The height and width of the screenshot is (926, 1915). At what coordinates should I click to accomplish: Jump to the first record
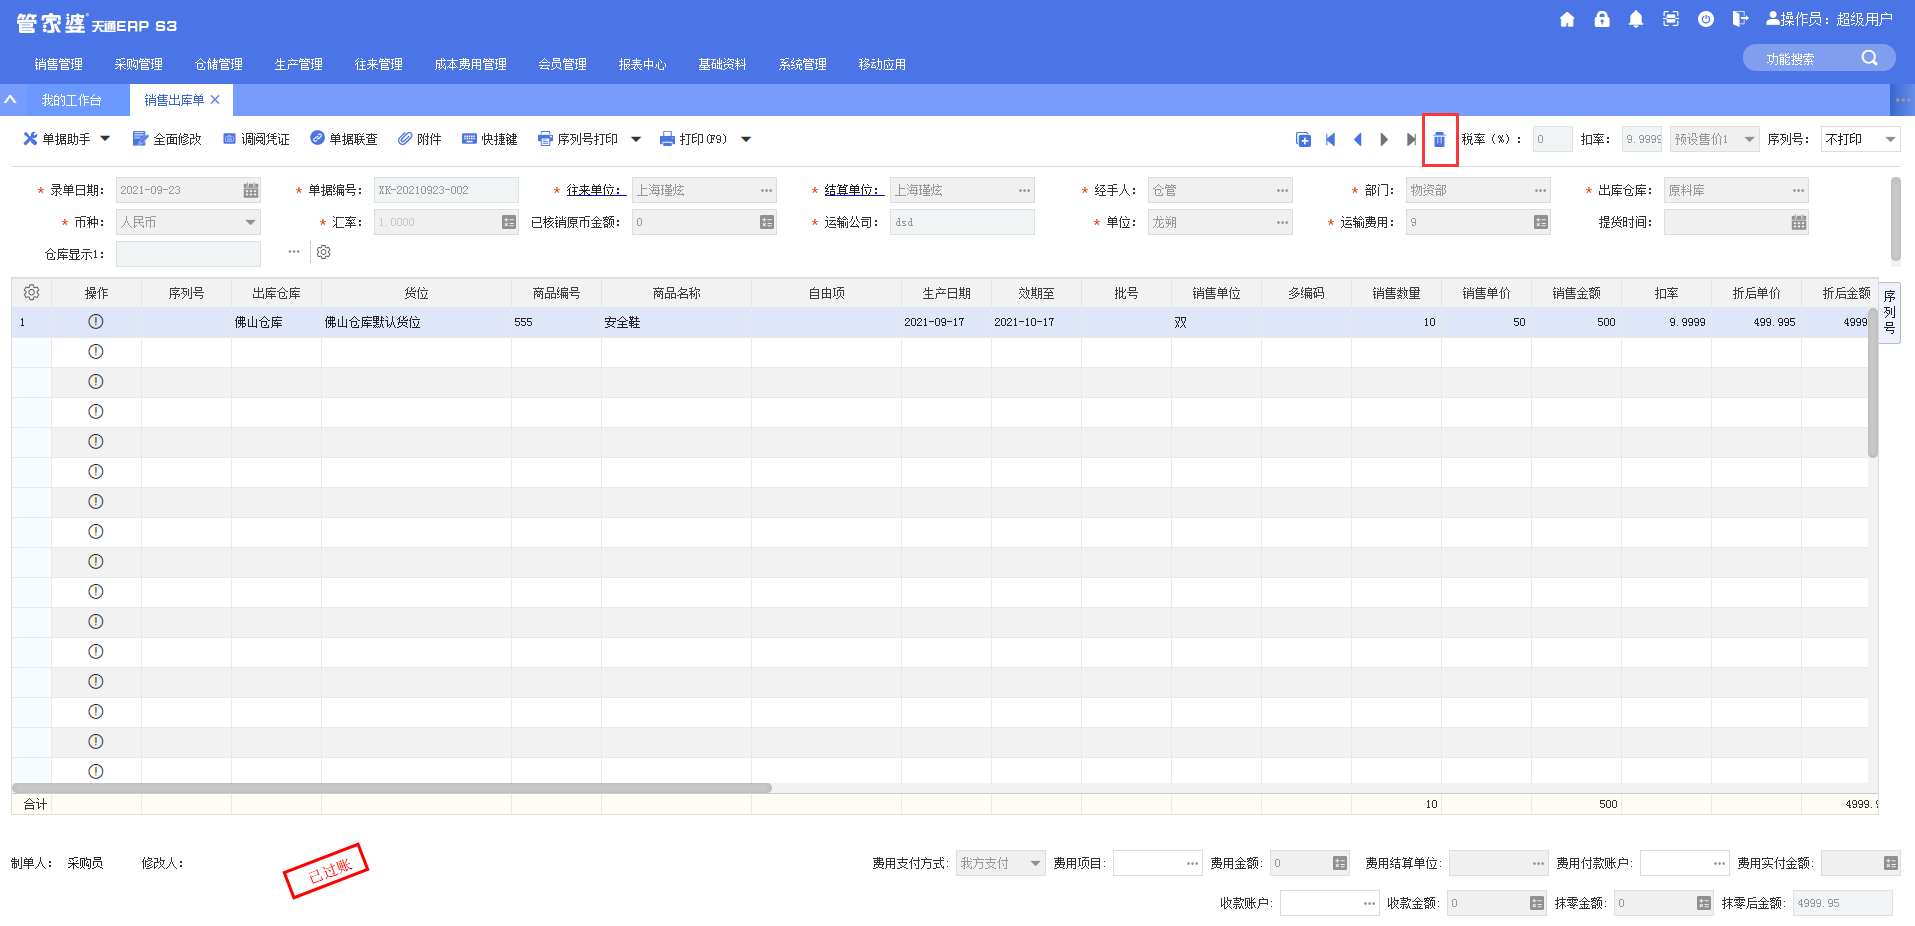1330,139
